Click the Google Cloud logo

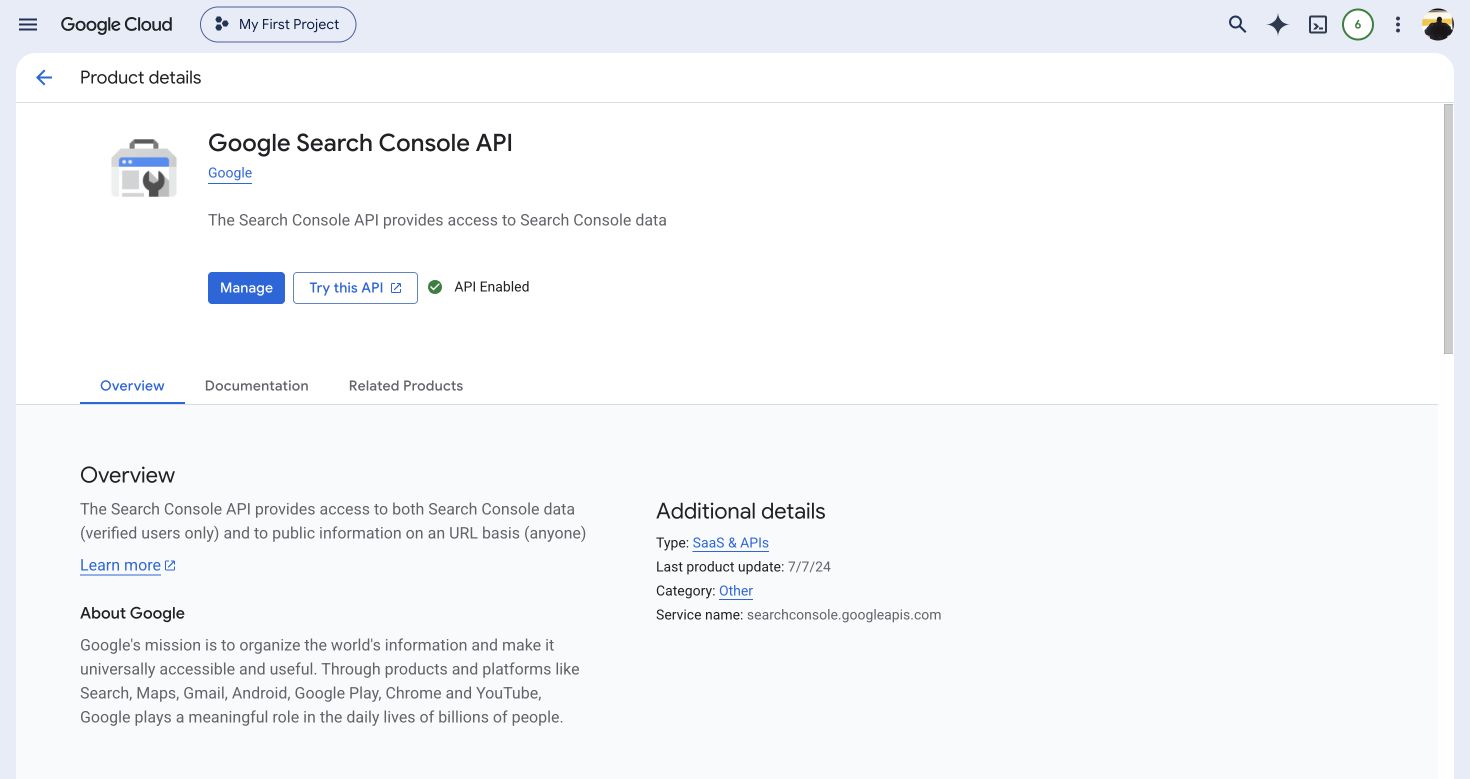[116, 25]
